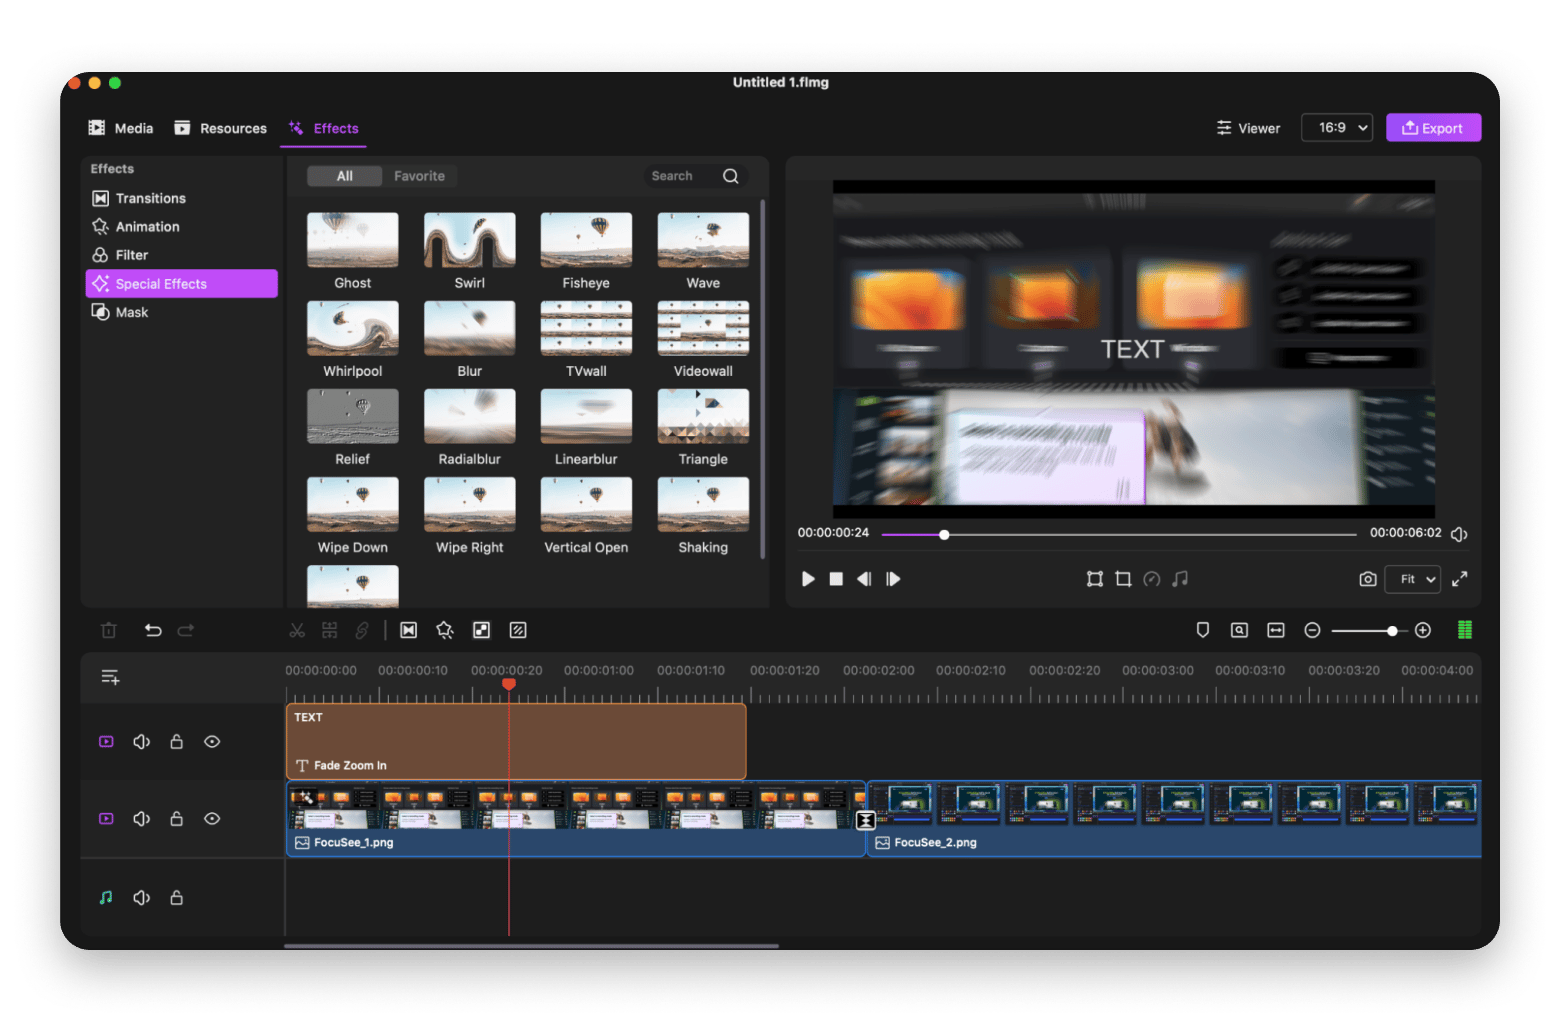The width and height of the screenshot is (1560, 1032).
Task: Open the Mask panel in Effects sidebar
Action: (x=131, y=312)
